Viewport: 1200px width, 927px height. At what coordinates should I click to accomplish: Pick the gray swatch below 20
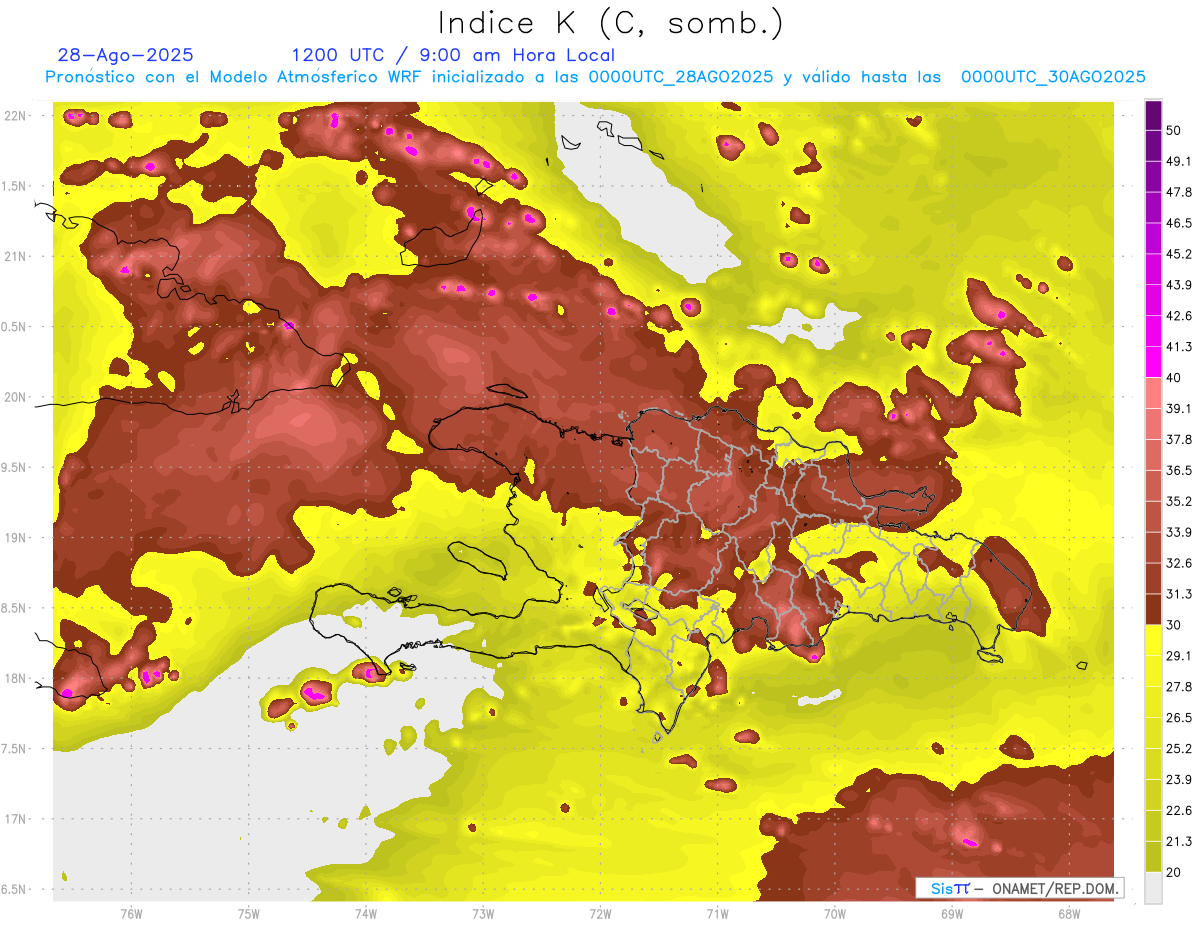1153,888
